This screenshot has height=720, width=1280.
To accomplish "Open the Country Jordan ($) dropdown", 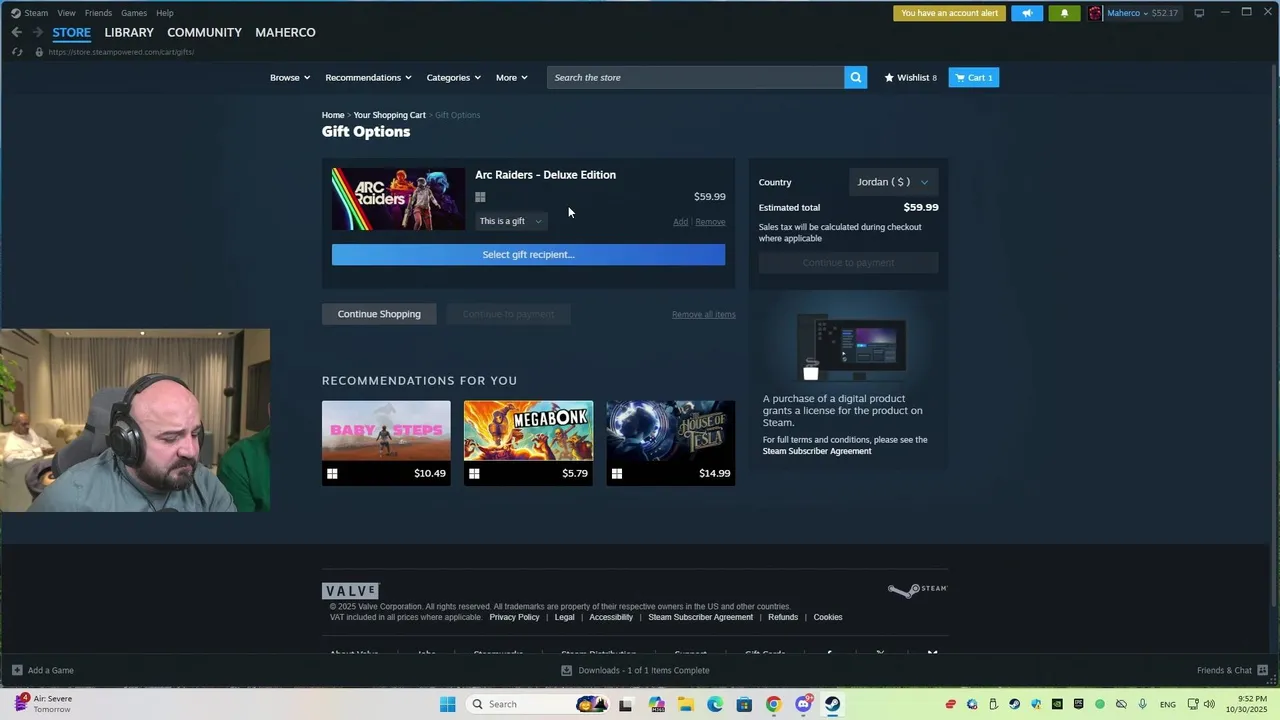I will pyautogui.click(x=893, y=182).
